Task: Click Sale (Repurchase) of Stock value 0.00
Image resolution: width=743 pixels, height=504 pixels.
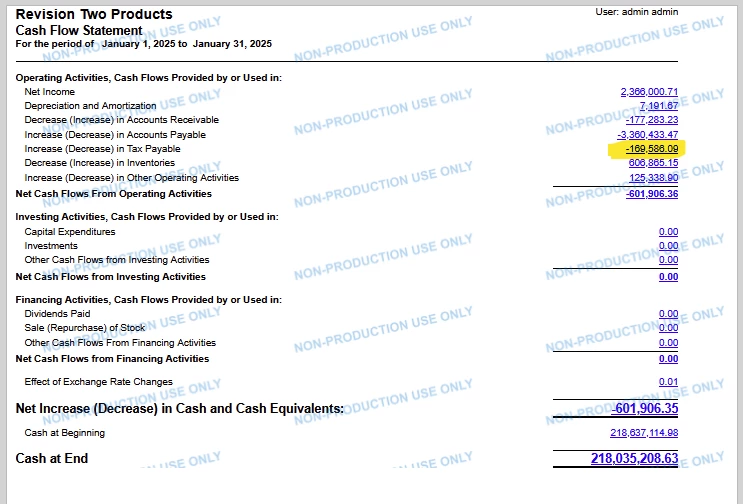Action: point(668,327)
